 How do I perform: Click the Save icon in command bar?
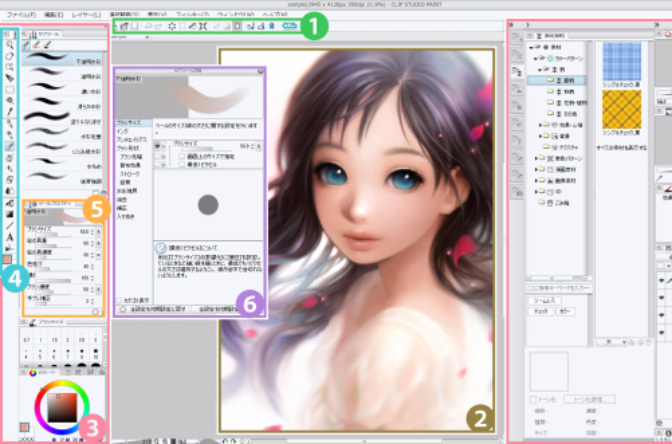[x=135, y=26]
